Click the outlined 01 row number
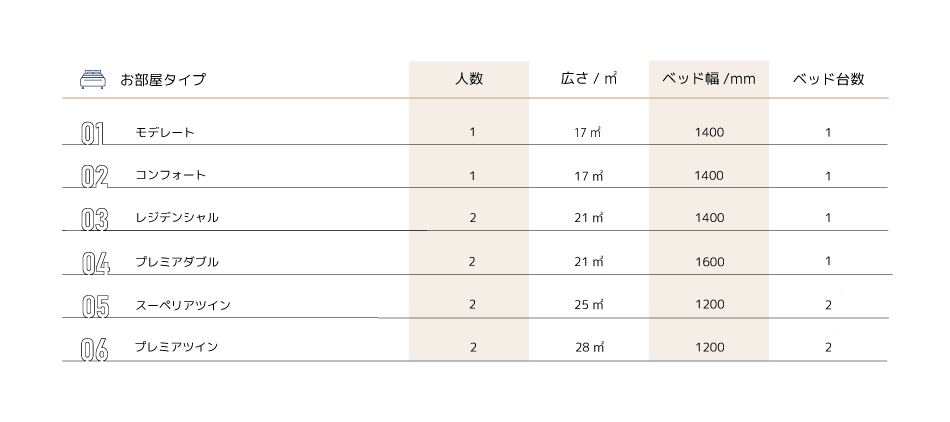Image resolution: width=950 pixels, height=422 pixels. click(93, 134)
